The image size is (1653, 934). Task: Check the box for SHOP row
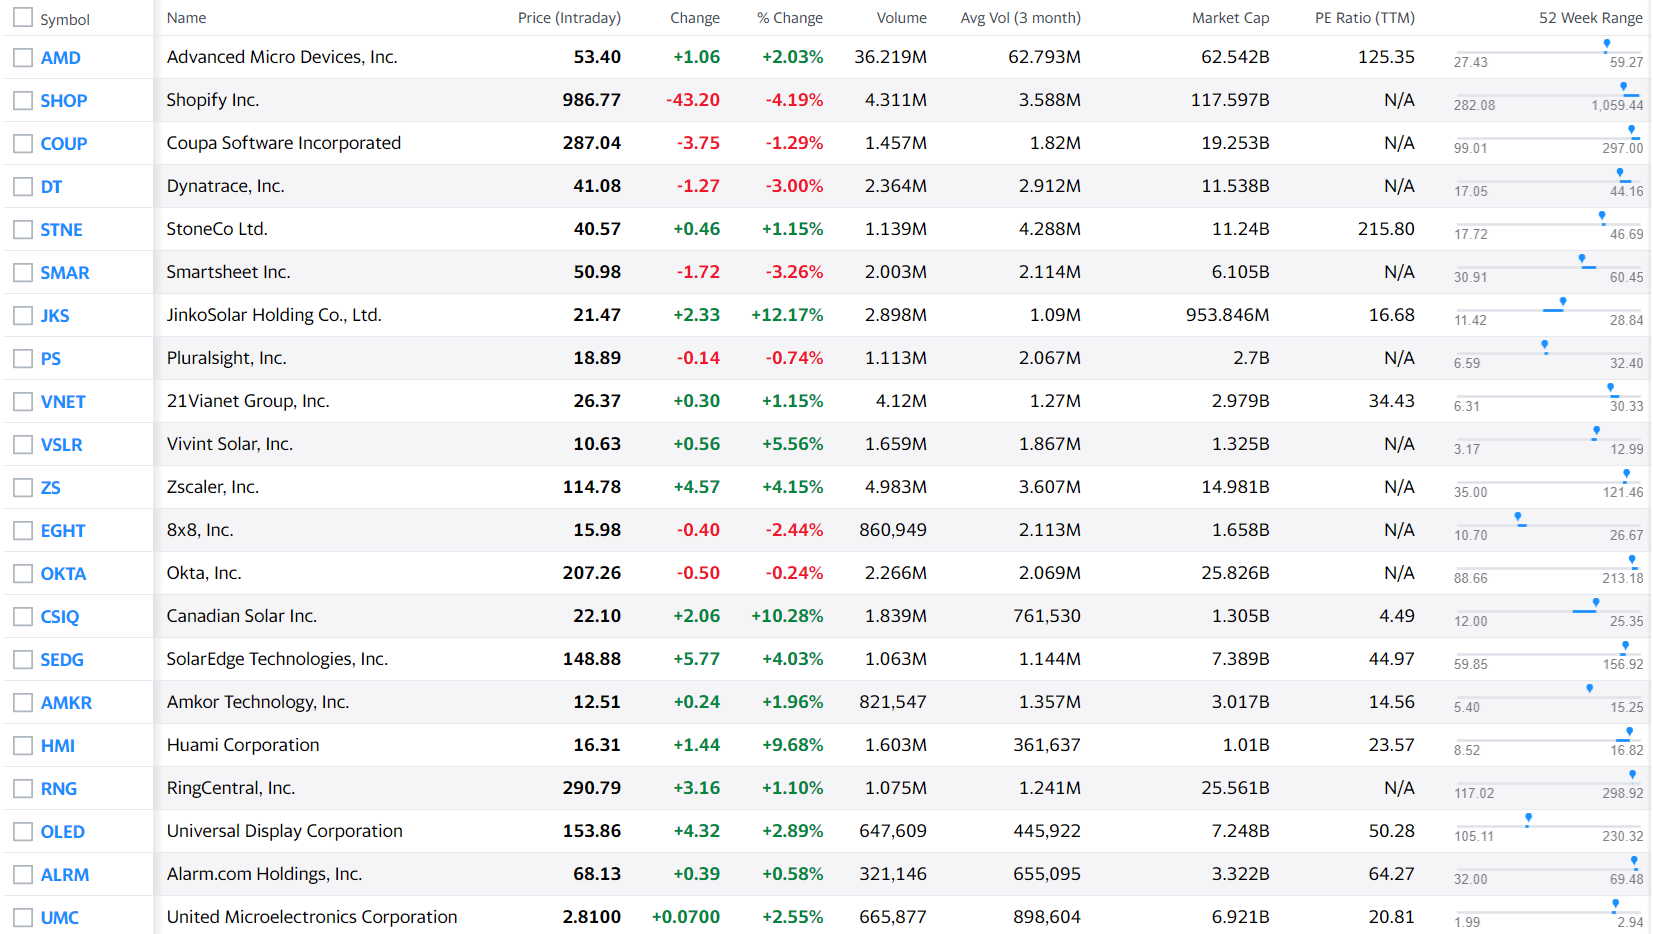click(x=22, y=100)
